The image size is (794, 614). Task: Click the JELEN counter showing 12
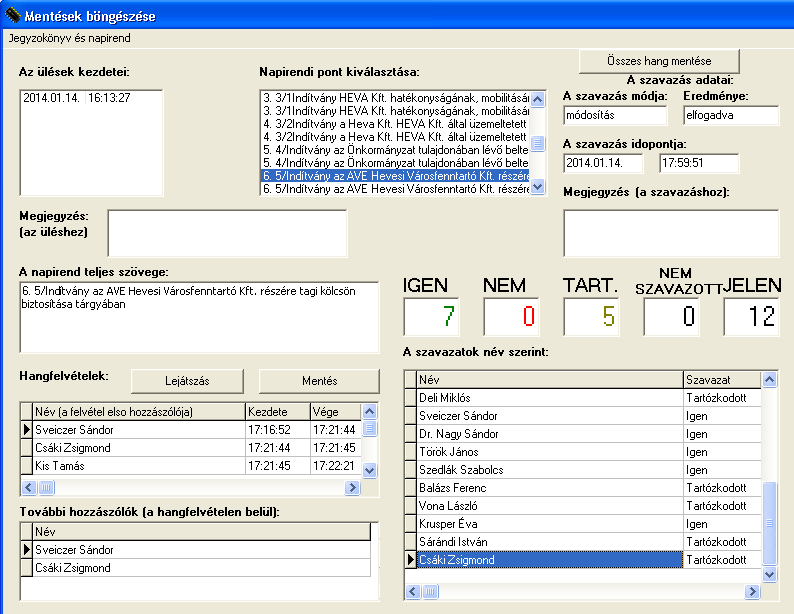(751, 316)
